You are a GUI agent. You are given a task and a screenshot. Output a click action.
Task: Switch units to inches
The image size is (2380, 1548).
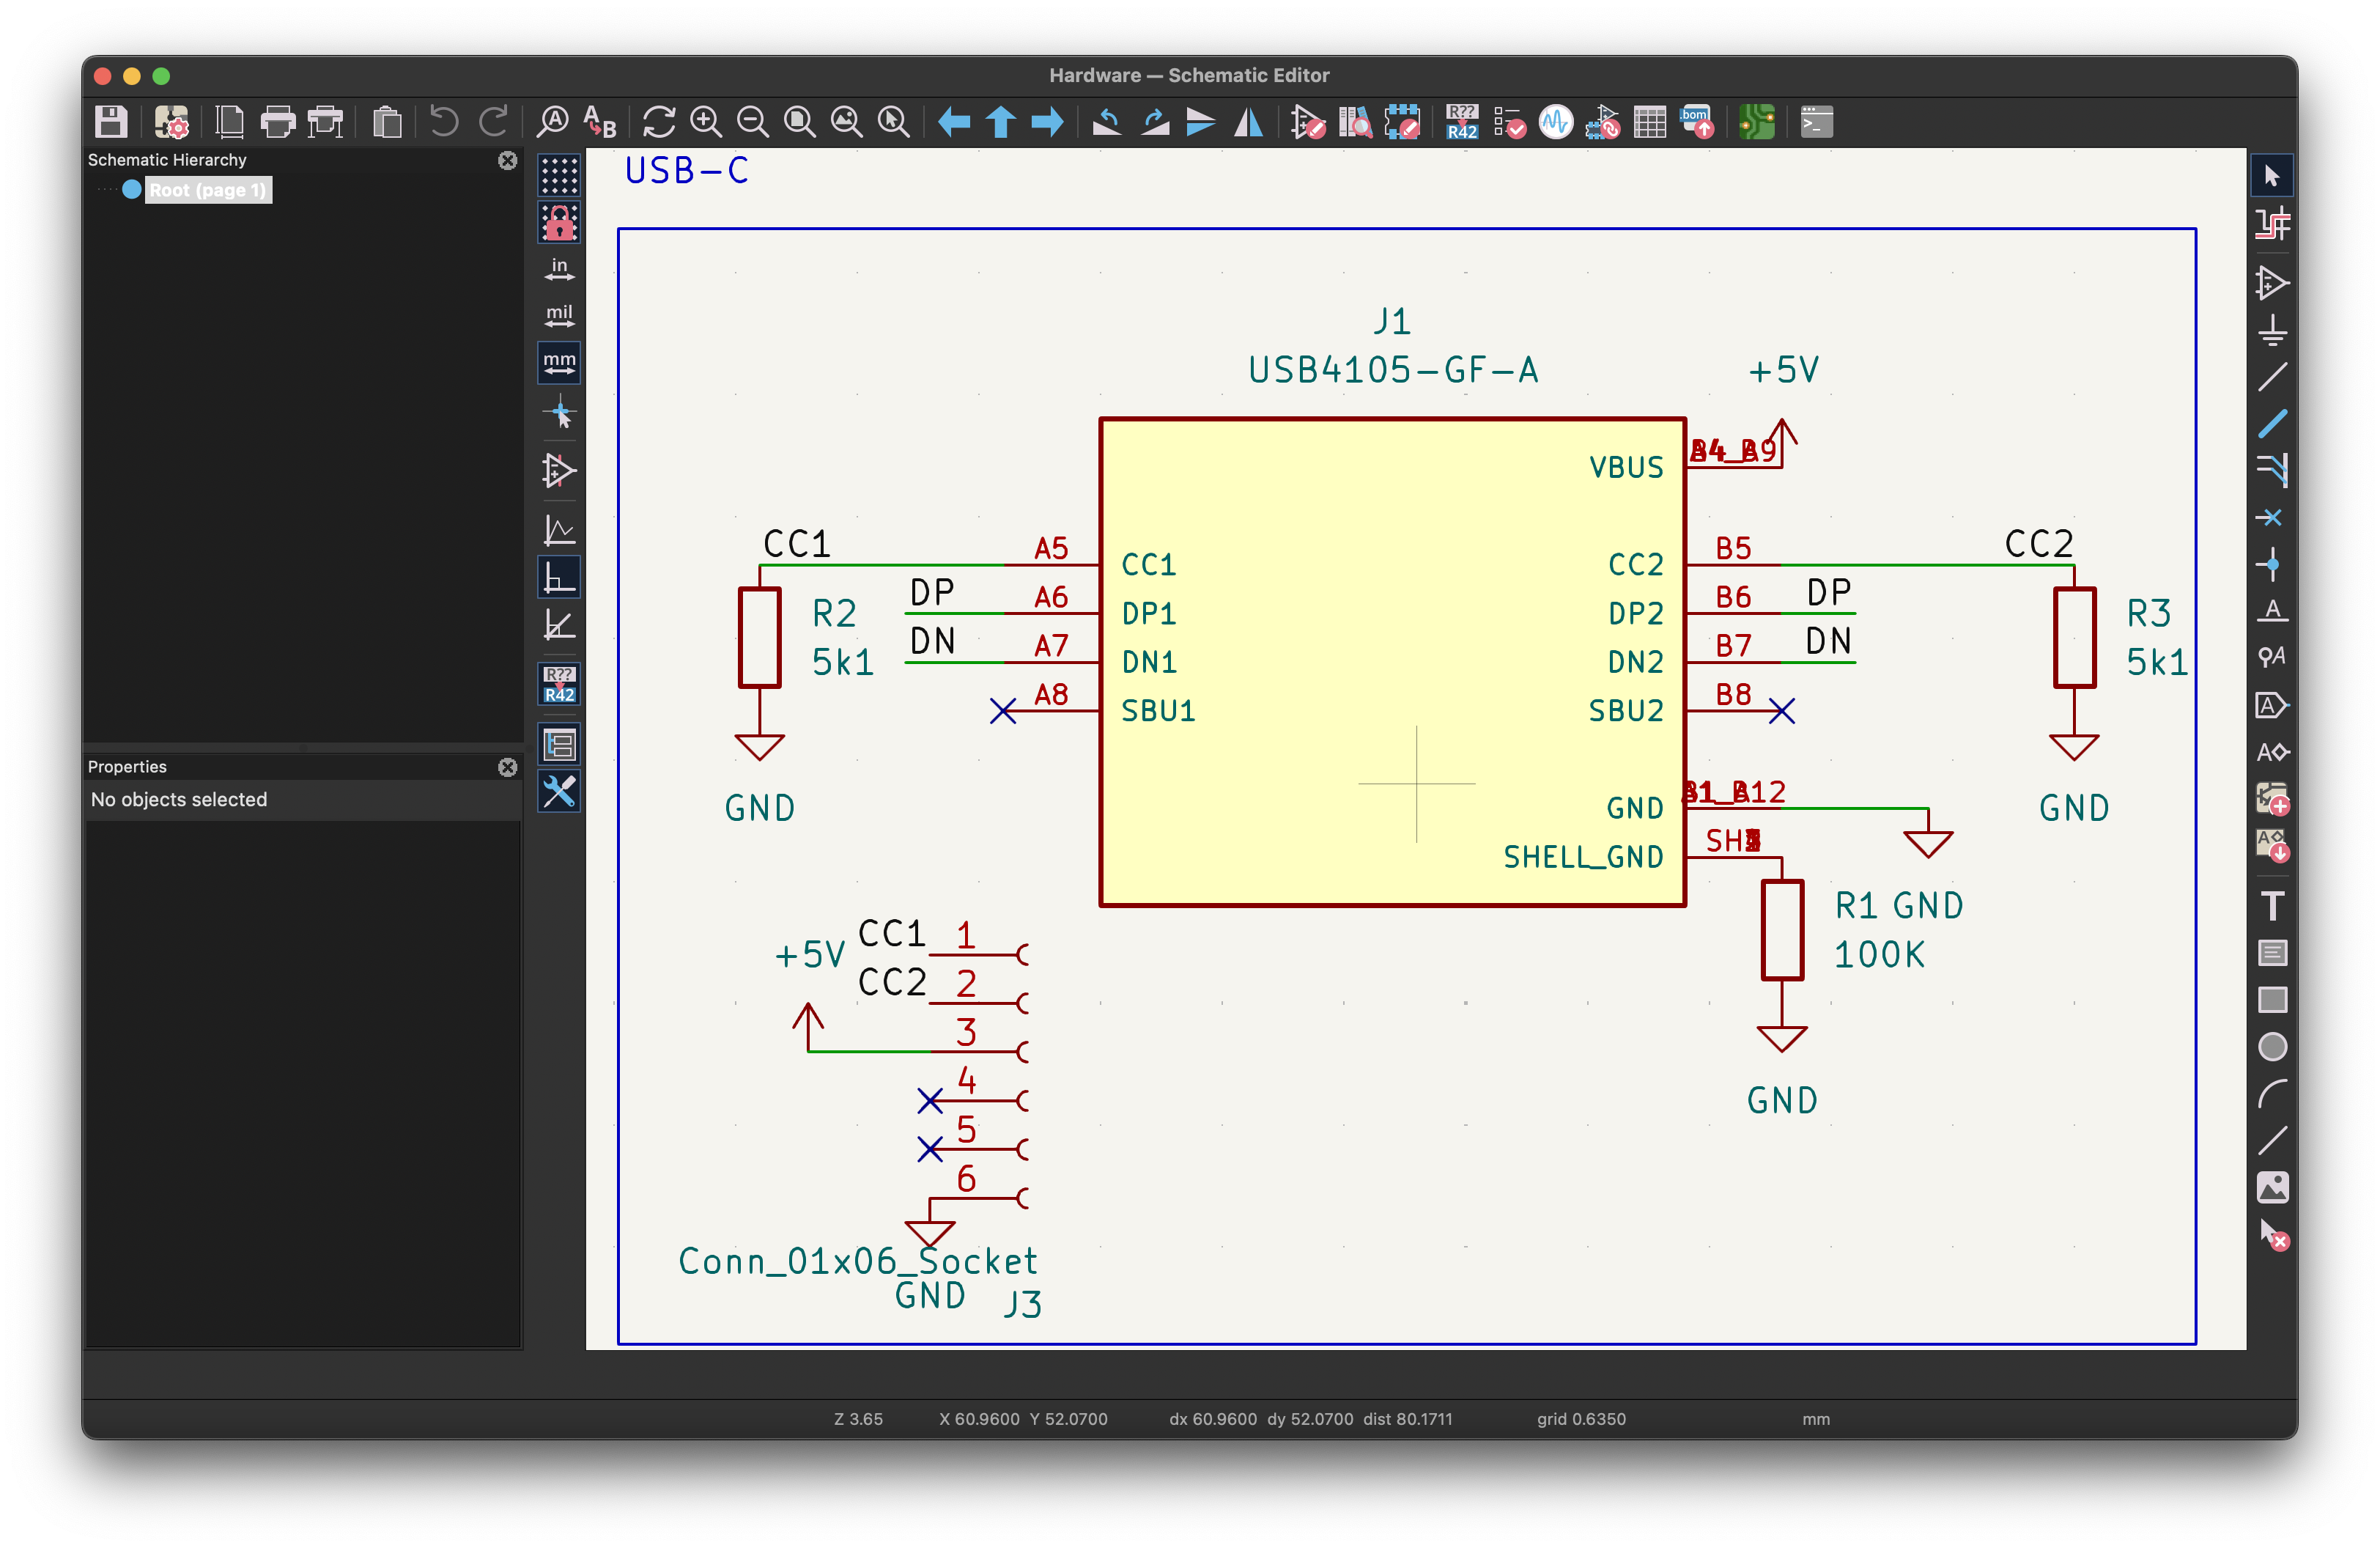click(559, 269)
